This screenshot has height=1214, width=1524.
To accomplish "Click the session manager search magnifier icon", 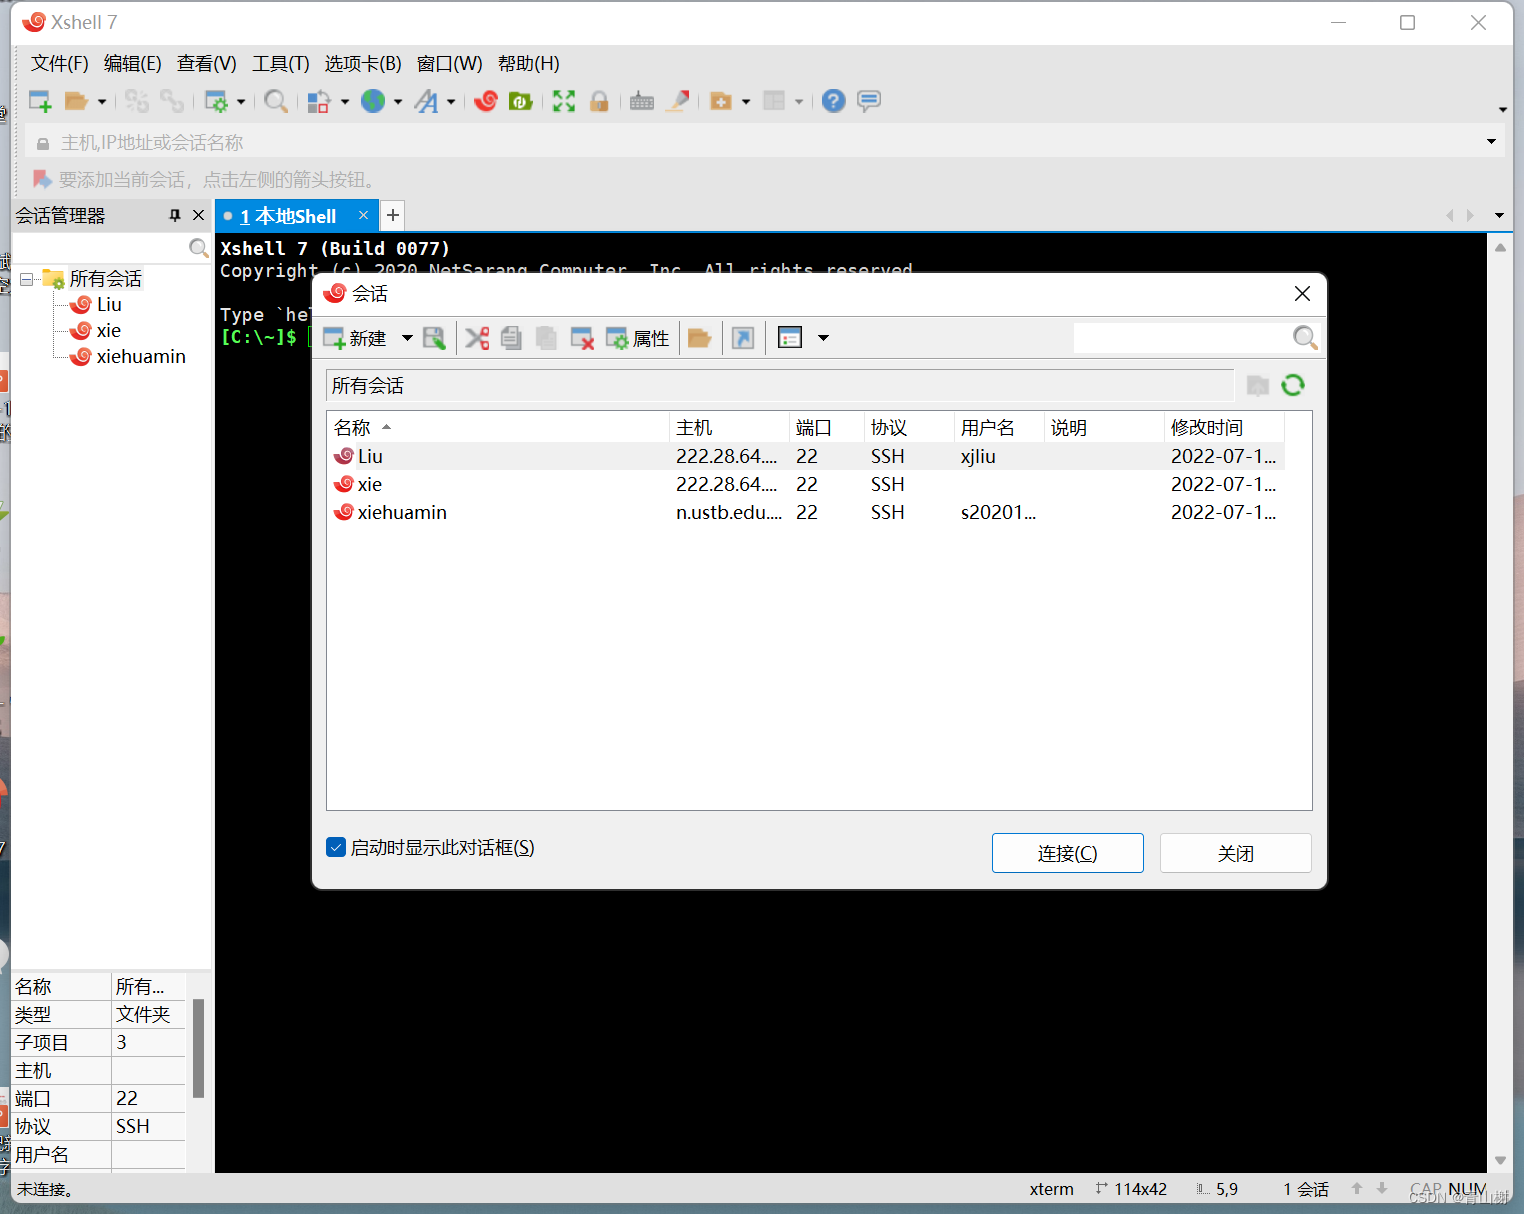I will pyautogui.click(x=199, y=248).
